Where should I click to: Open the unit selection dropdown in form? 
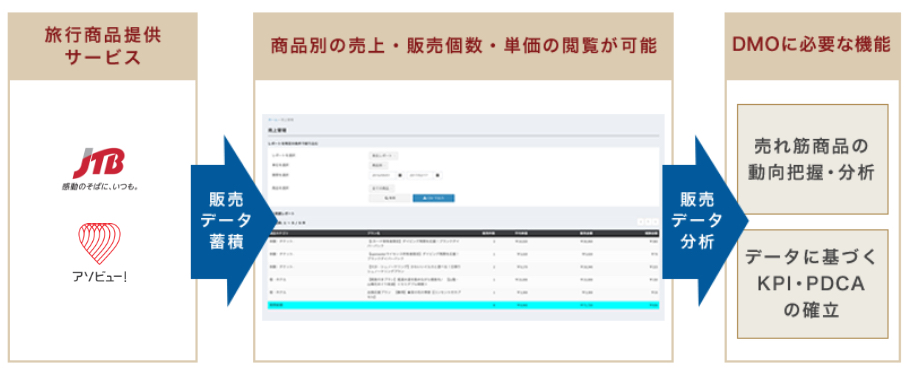pyautogui.click(x=377, y=165)
